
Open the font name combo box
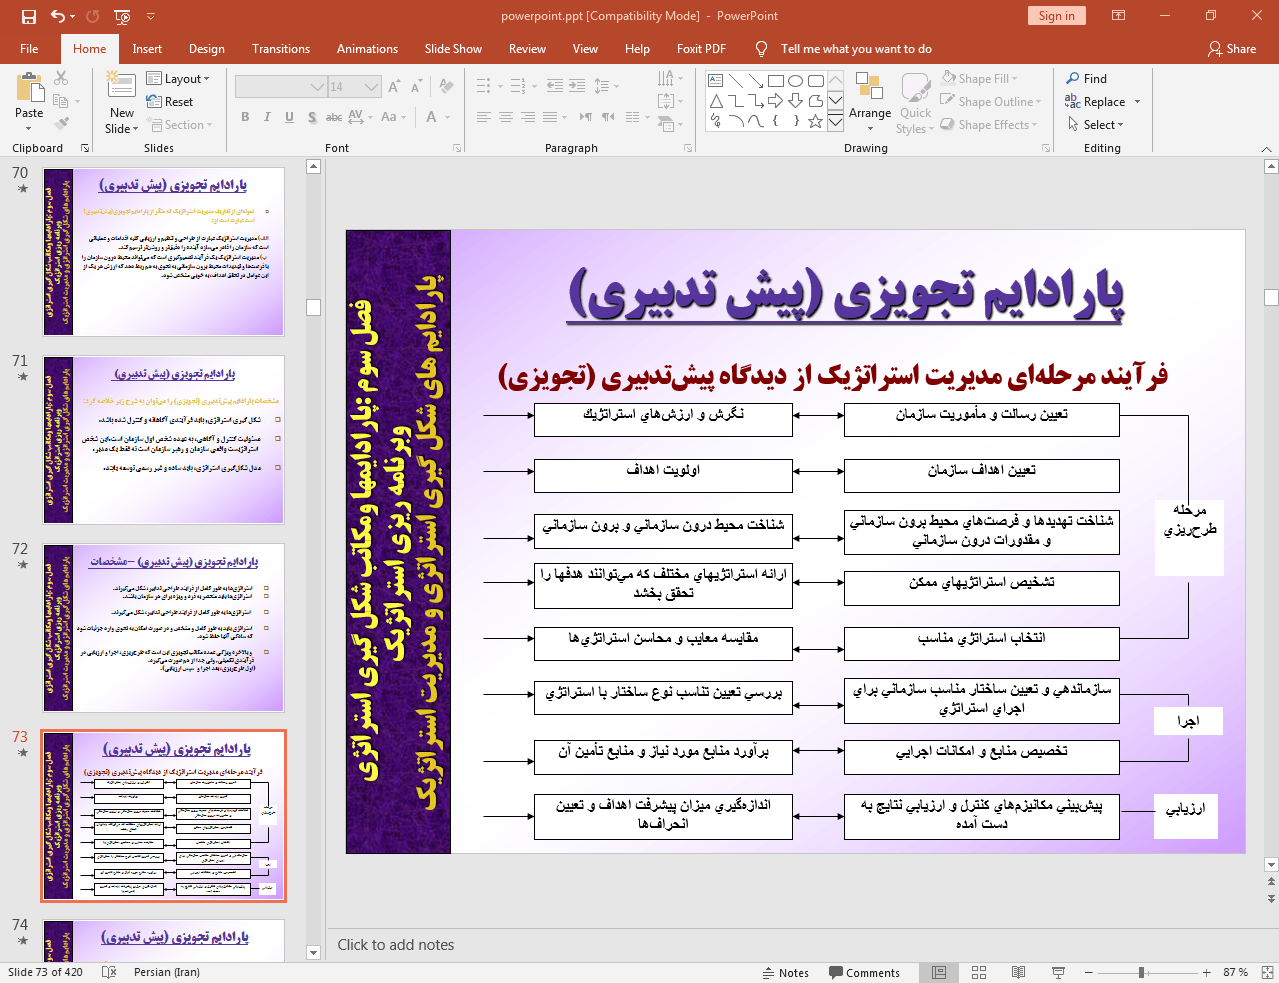(x=281, y=87)
